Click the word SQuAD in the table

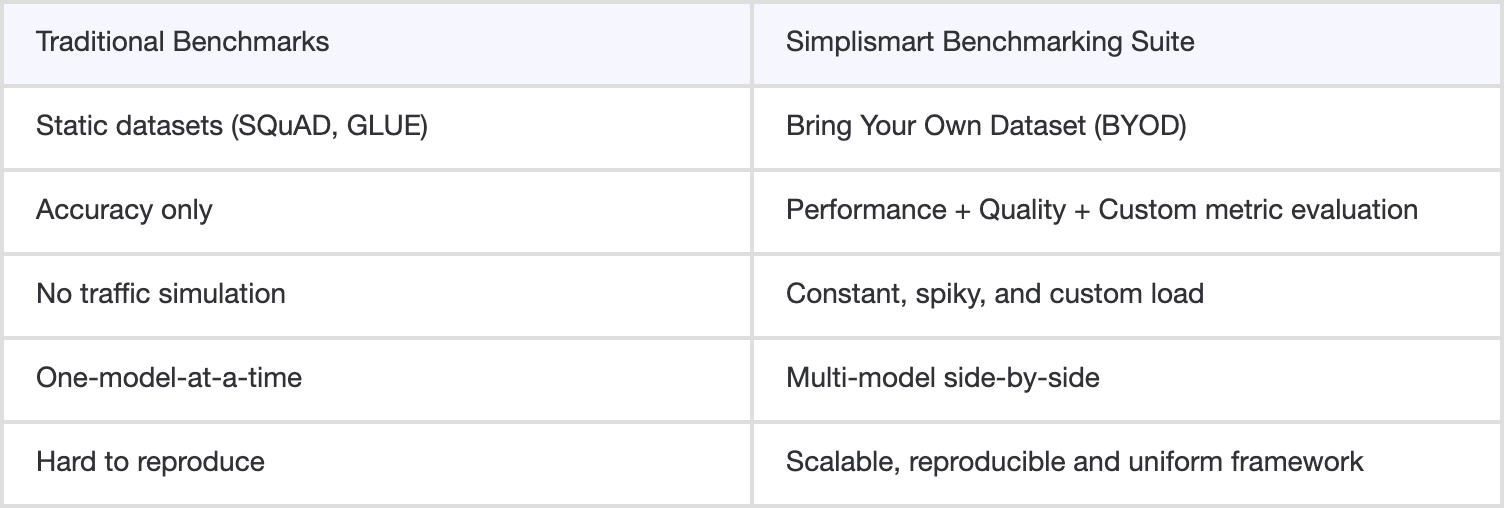click(295, 127)
